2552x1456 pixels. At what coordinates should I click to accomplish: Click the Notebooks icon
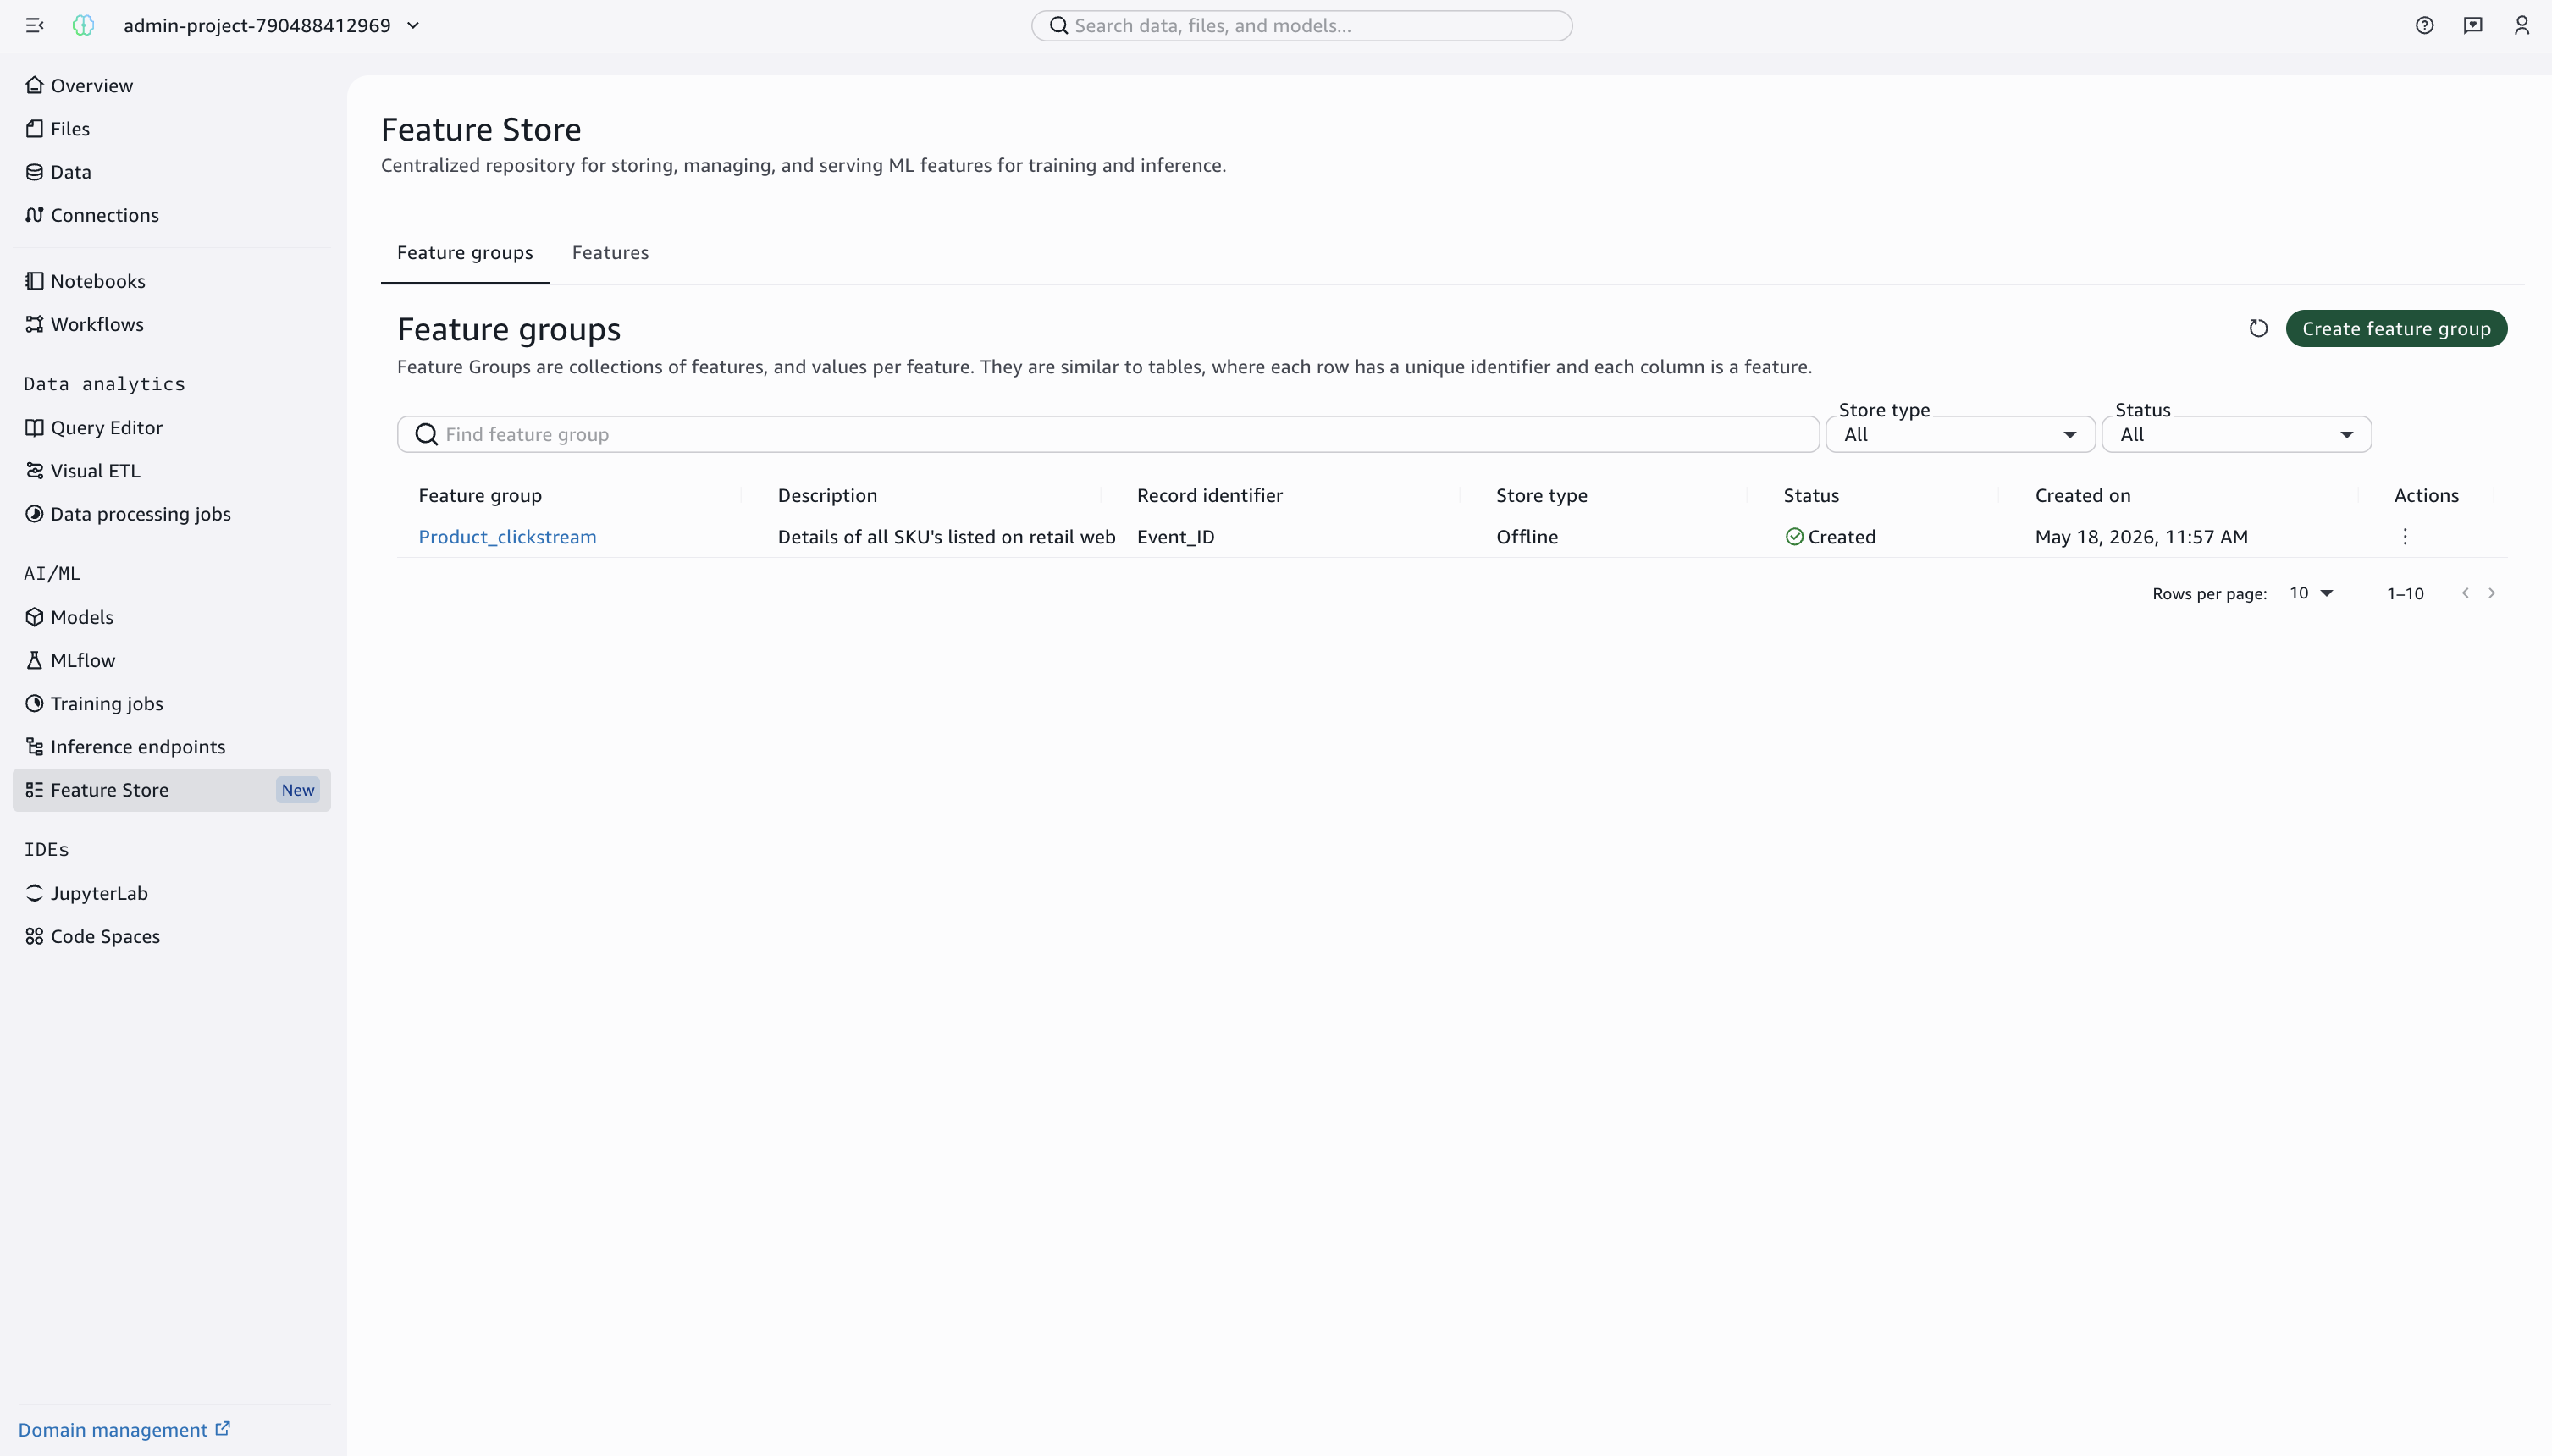[35, 281]
